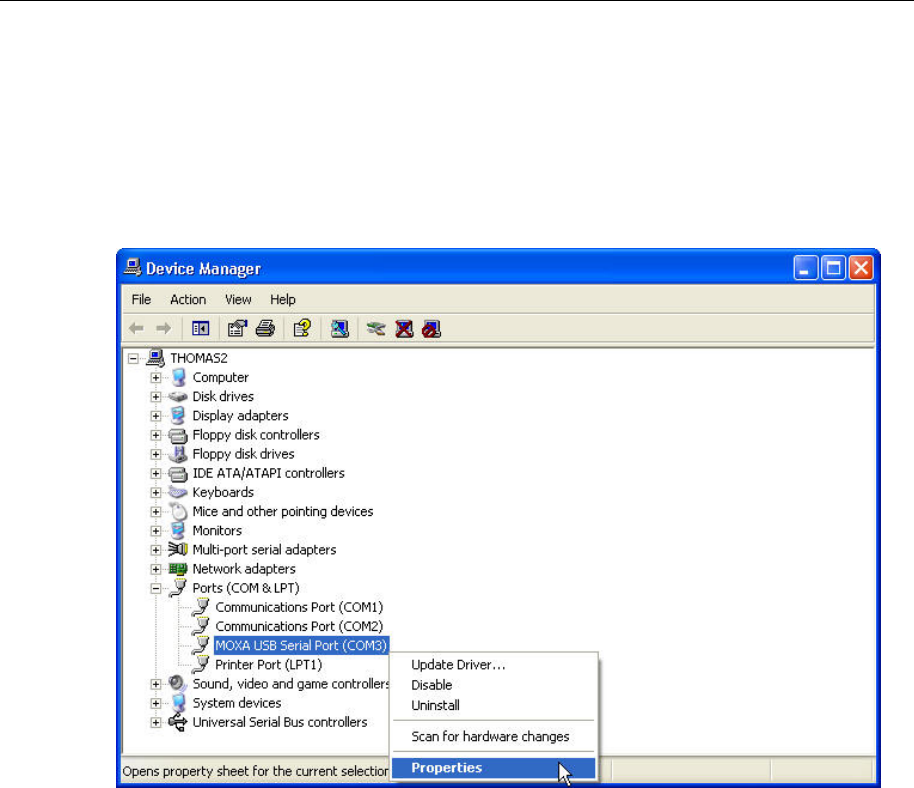The image size is (914, 788).
Task: Click the Network adapters icon
Action: pyautogui.click(x=178, y=569)
